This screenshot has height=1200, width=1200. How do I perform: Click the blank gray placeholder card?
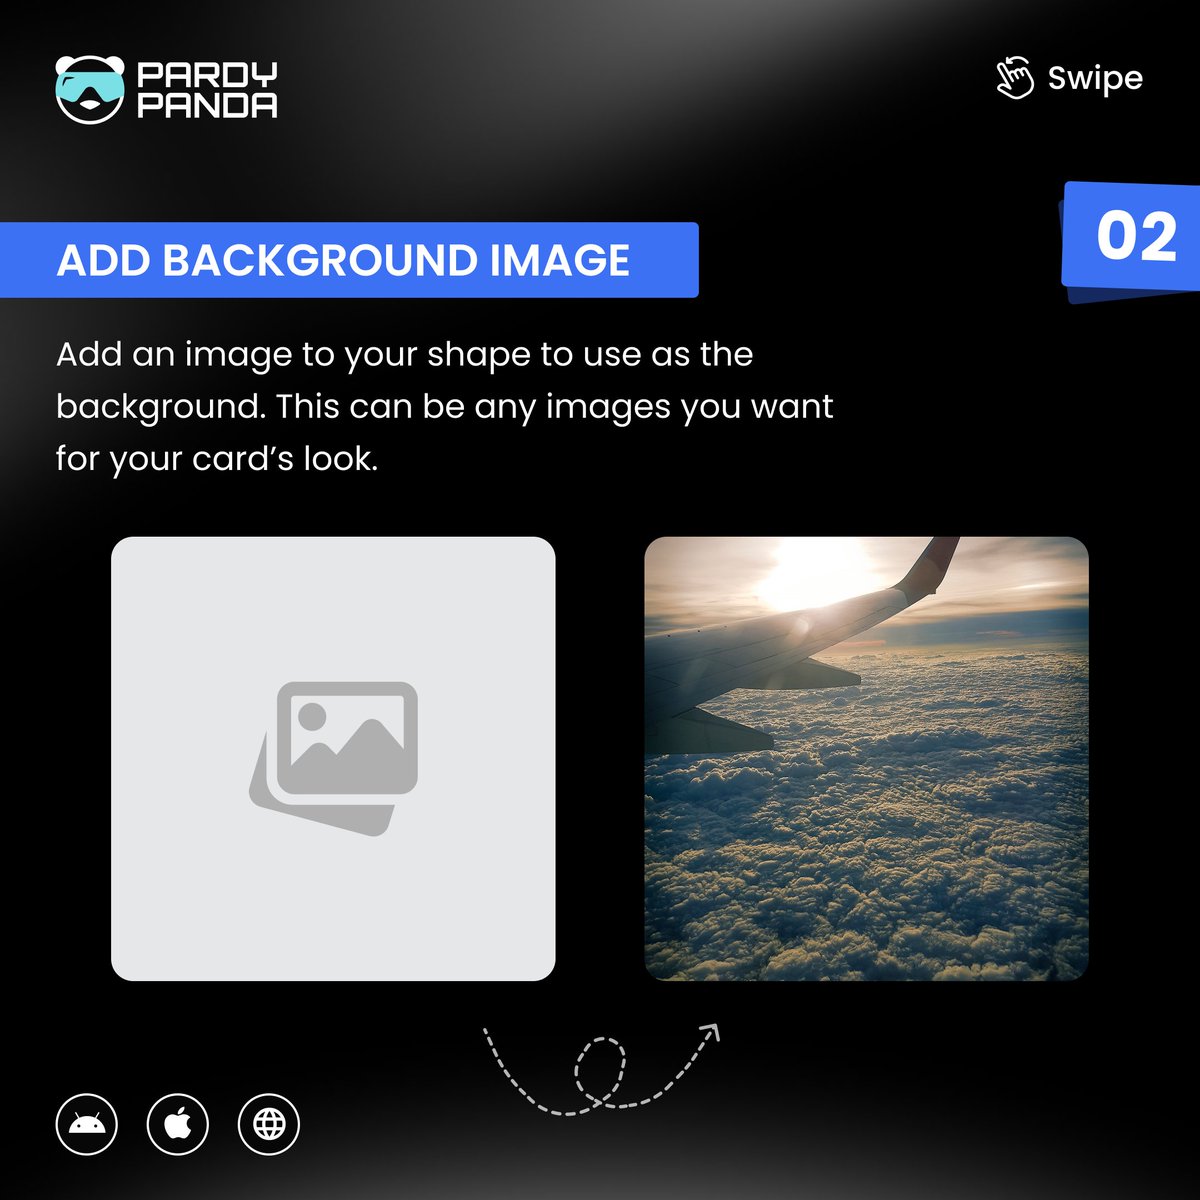333,759
